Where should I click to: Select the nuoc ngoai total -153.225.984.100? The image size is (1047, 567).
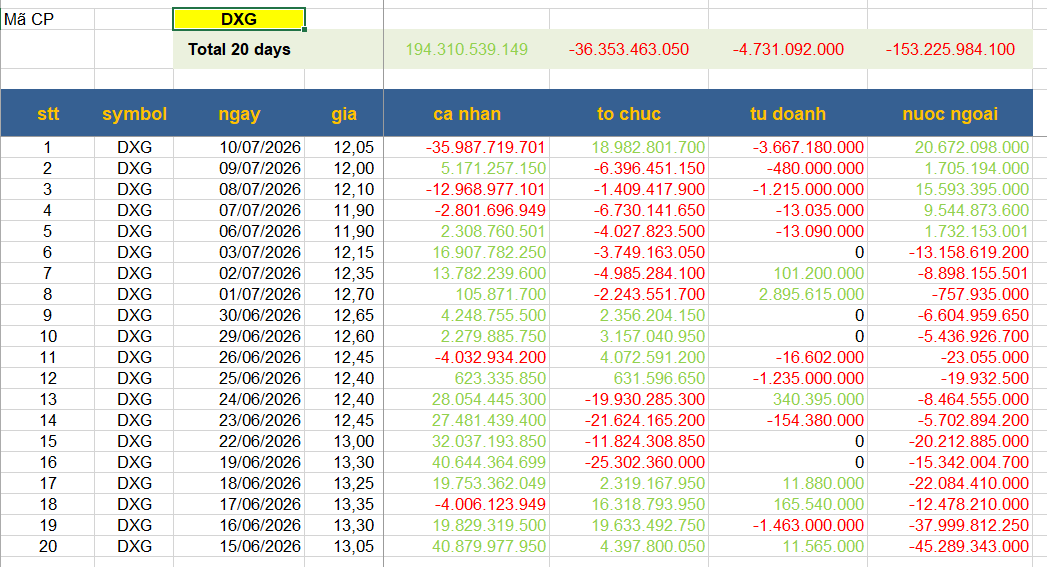click(950, 49)
